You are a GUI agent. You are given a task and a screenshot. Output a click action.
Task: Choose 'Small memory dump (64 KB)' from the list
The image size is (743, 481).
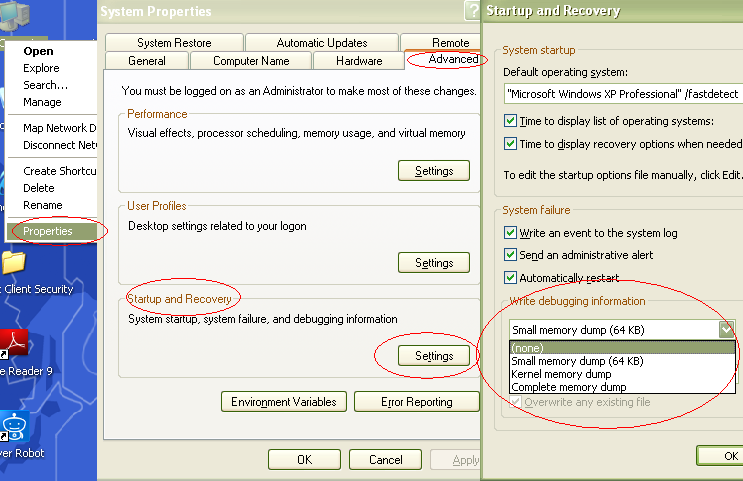click(x=622, y=361)
